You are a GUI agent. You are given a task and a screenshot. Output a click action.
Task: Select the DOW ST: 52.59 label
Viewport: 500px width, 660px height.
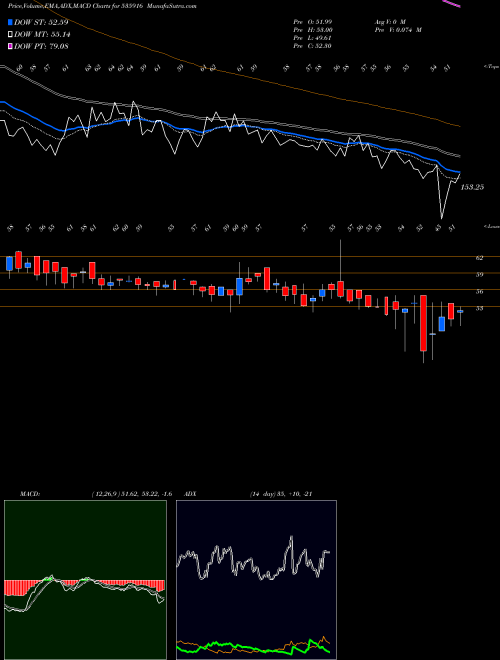coord(41,22)
